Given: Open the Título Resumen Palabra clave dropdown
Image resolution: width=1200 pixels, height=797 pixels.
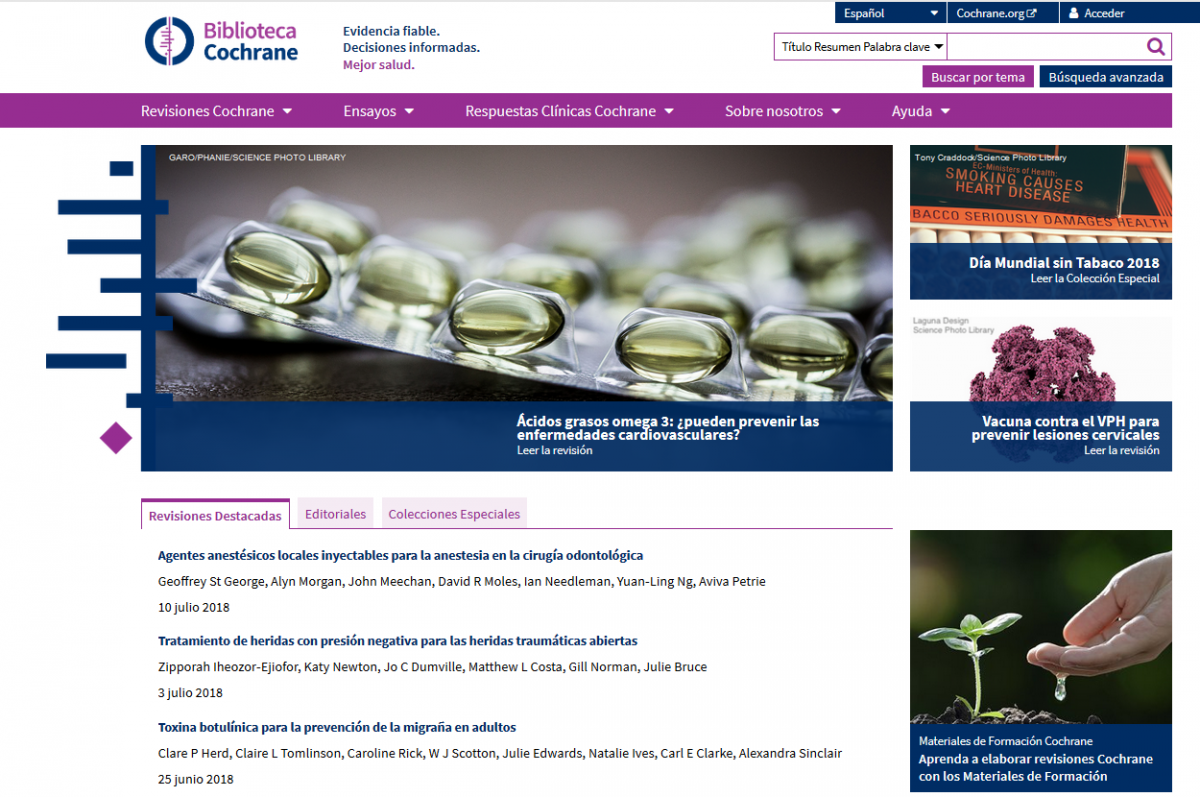Looking at the screenshot, I should click(860, 47).
